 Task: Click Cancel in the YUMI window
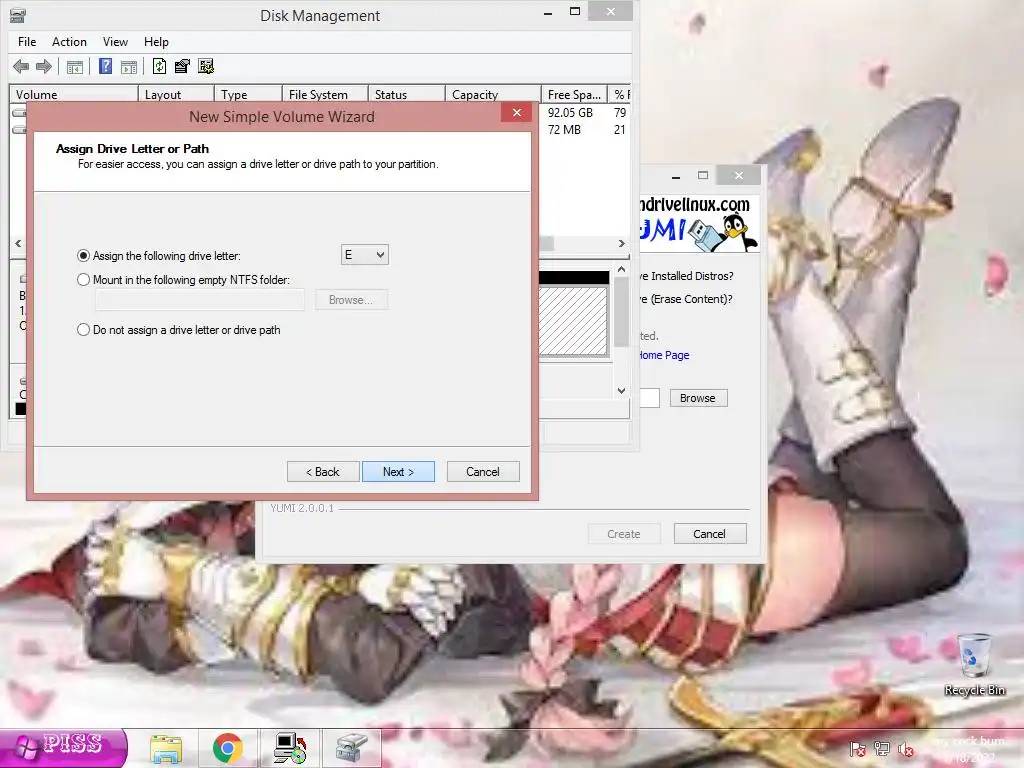pyautogui.click(x=709, y=534)
